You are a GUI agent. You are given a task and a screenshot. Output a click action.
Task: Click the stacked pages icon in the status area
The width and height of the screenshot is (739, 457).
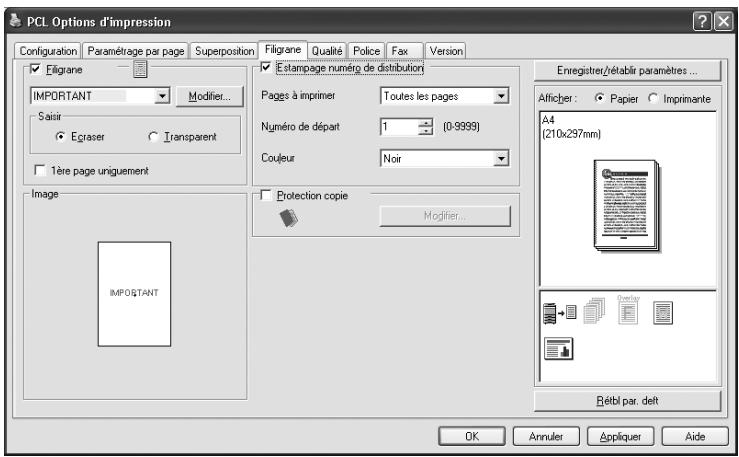coord(594,310)
